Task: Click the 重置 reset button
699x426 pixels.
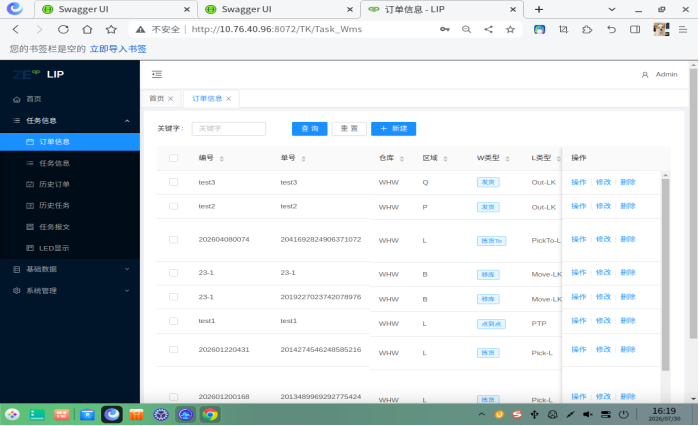Action: click(349, 129)
